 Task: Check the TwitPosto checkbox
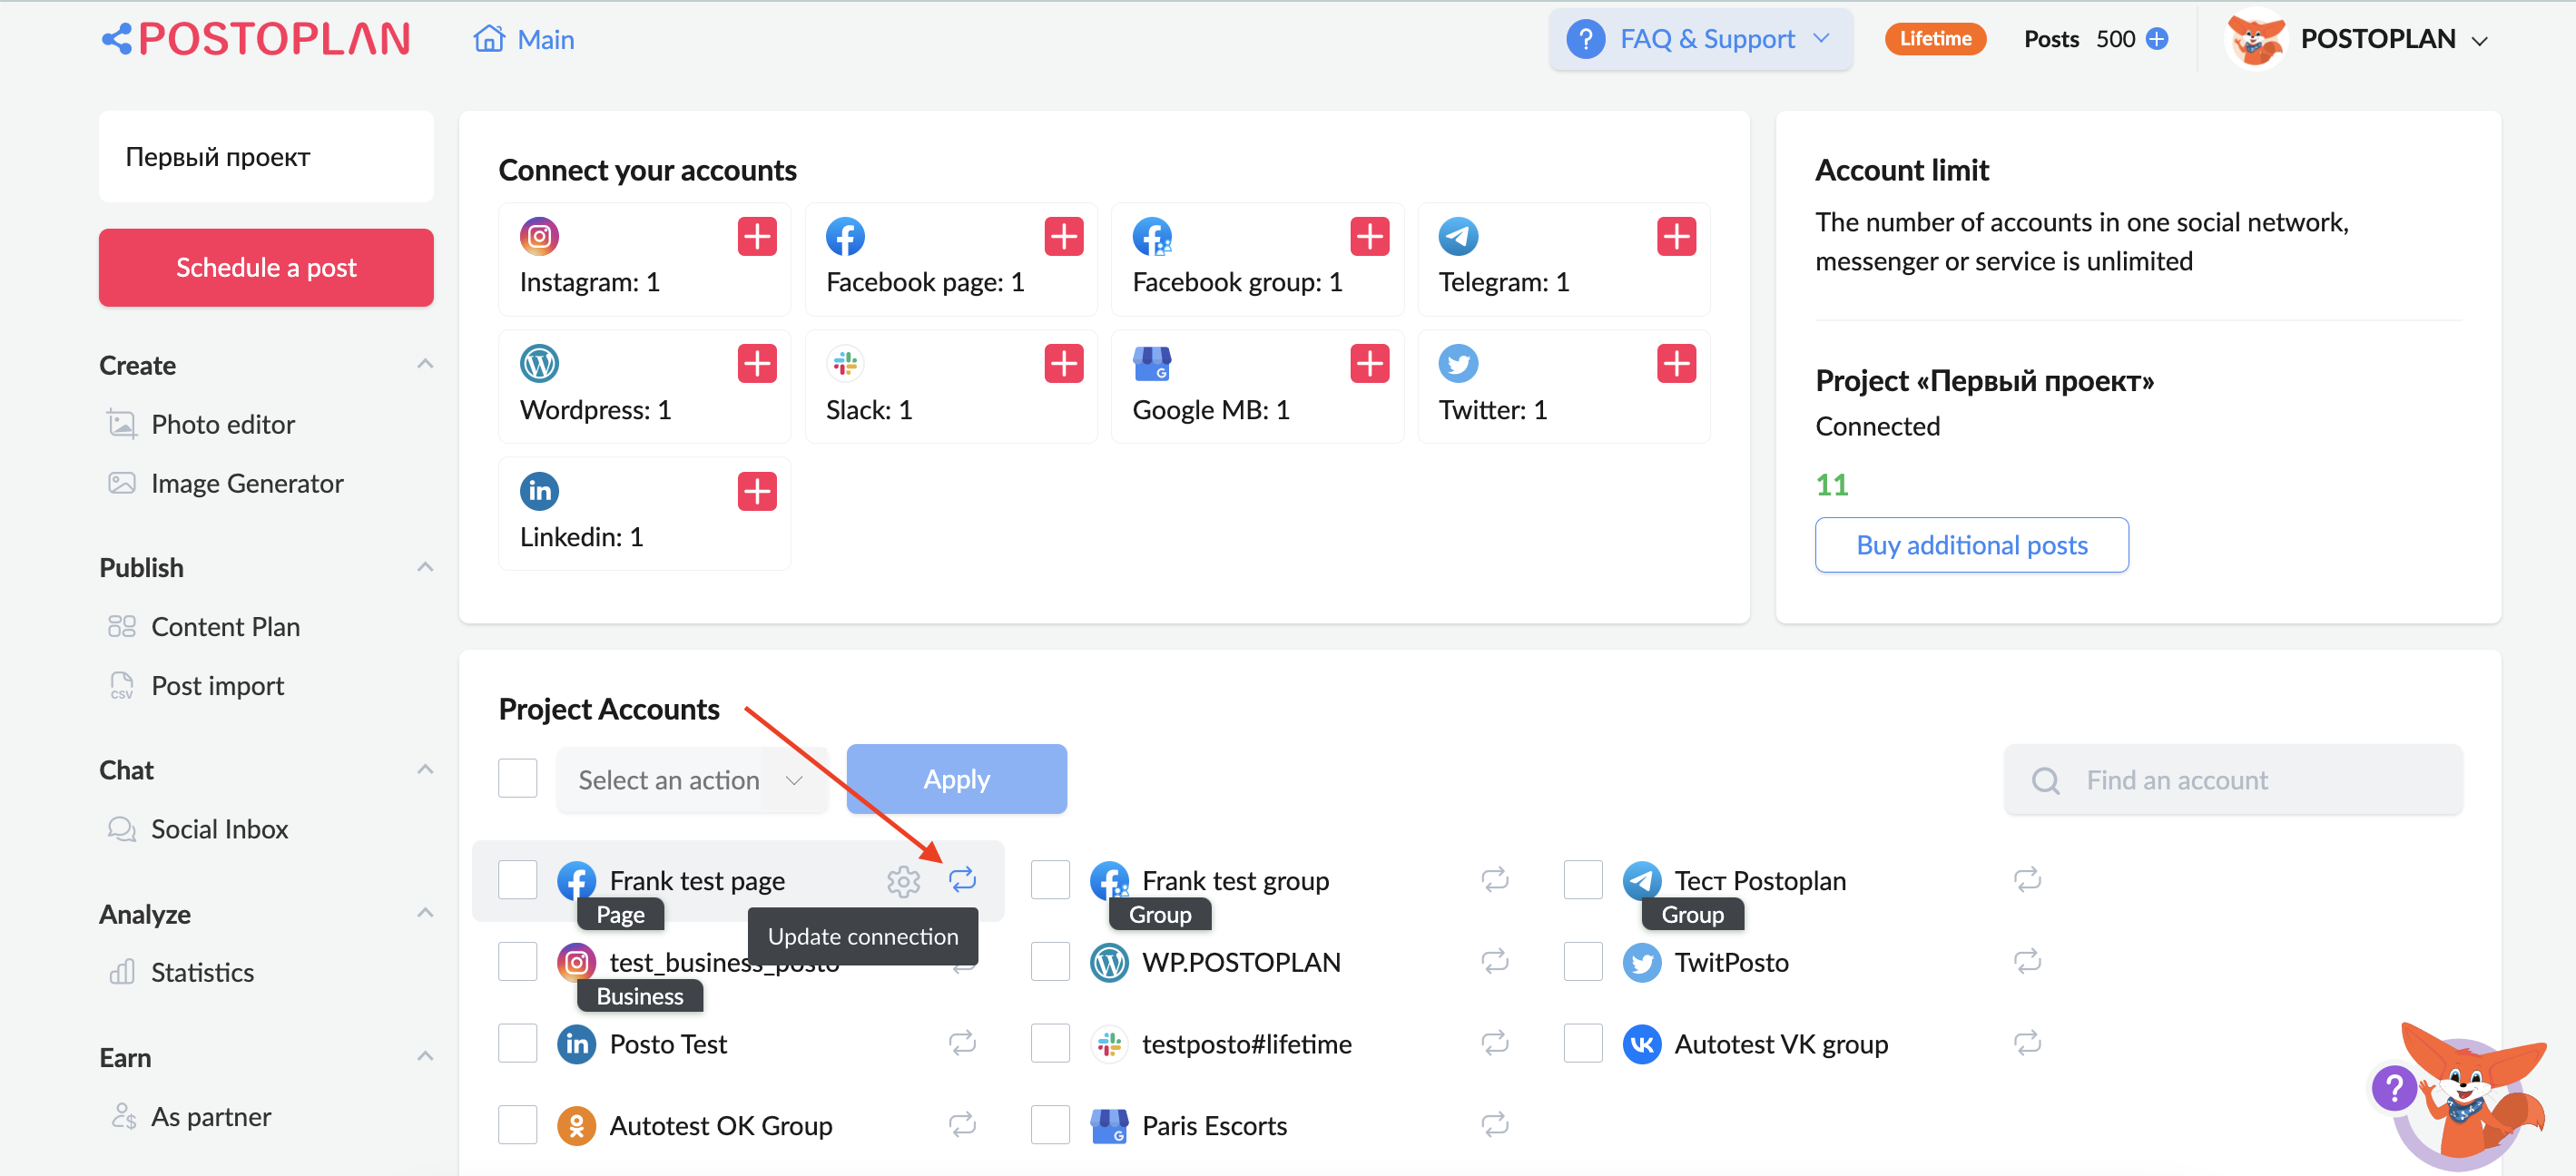[x=1583, y=962]
